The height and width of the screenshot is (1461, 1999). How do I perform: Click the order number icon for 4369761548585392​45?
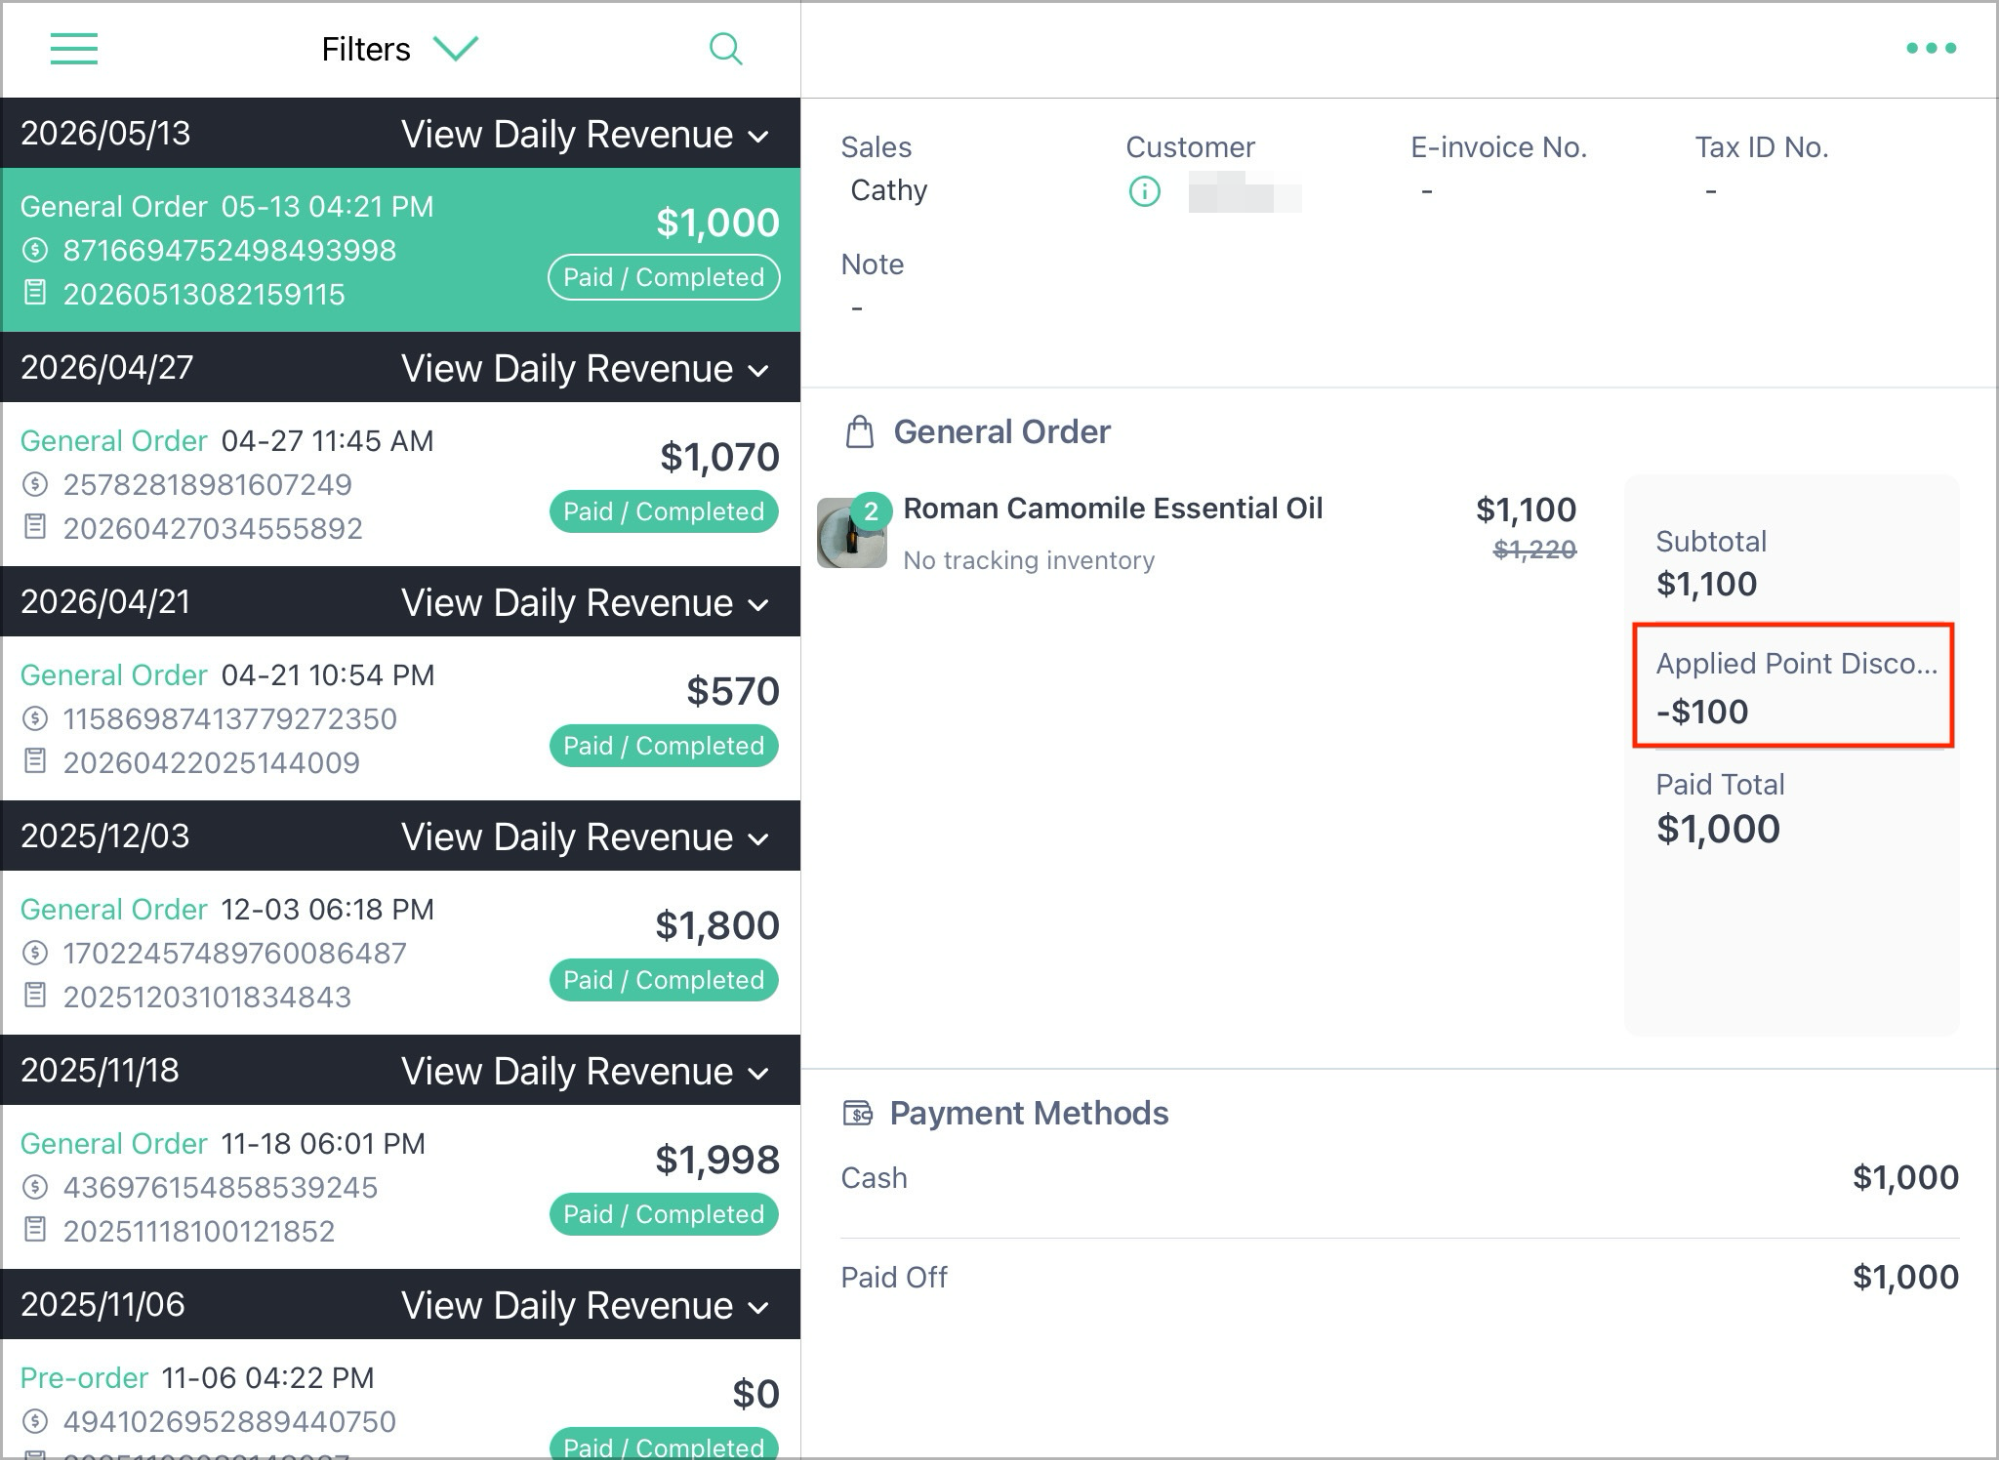[x=35, y=1187]
